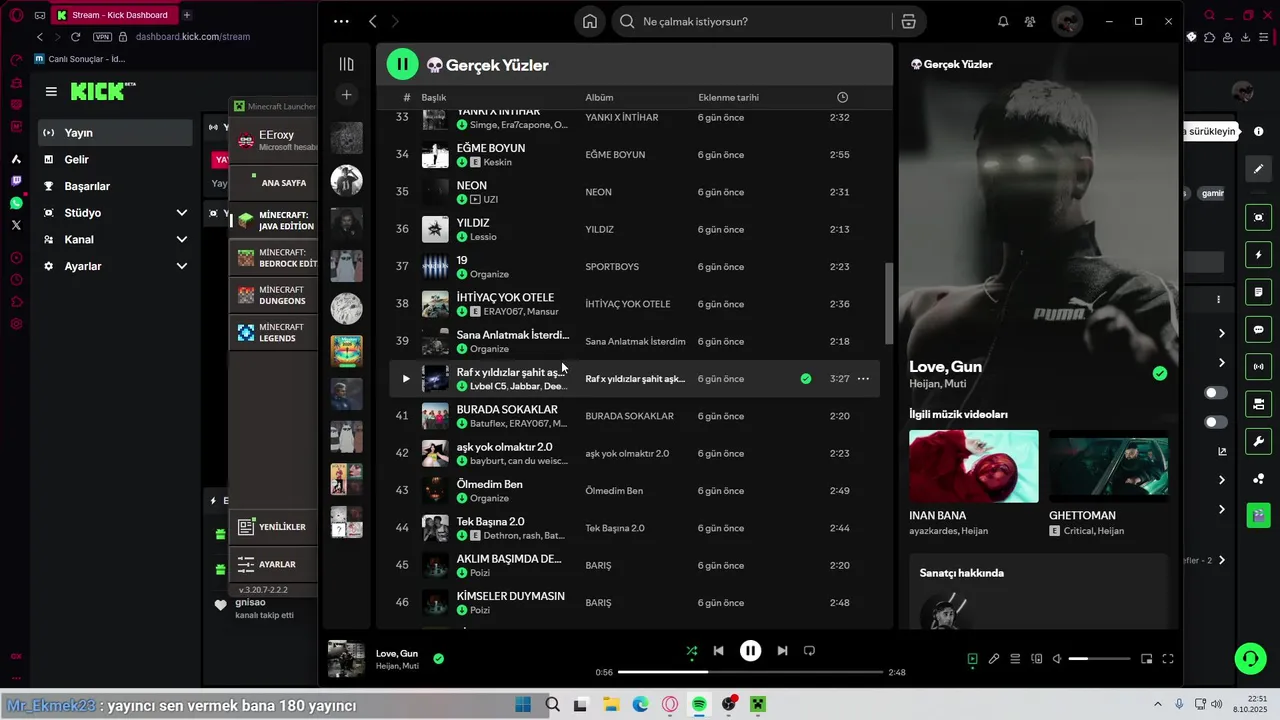Skip to the previous track
Screen dimensions: 1280x720
718,651
